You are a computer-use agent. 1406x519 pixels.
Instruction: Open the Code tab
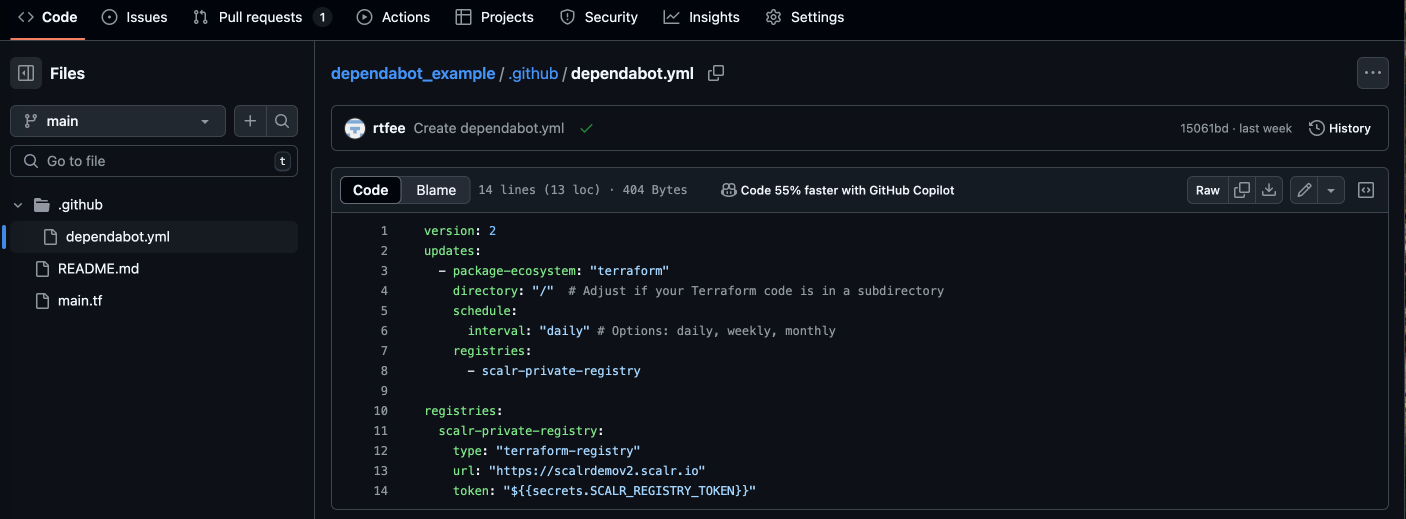point(47,17)
